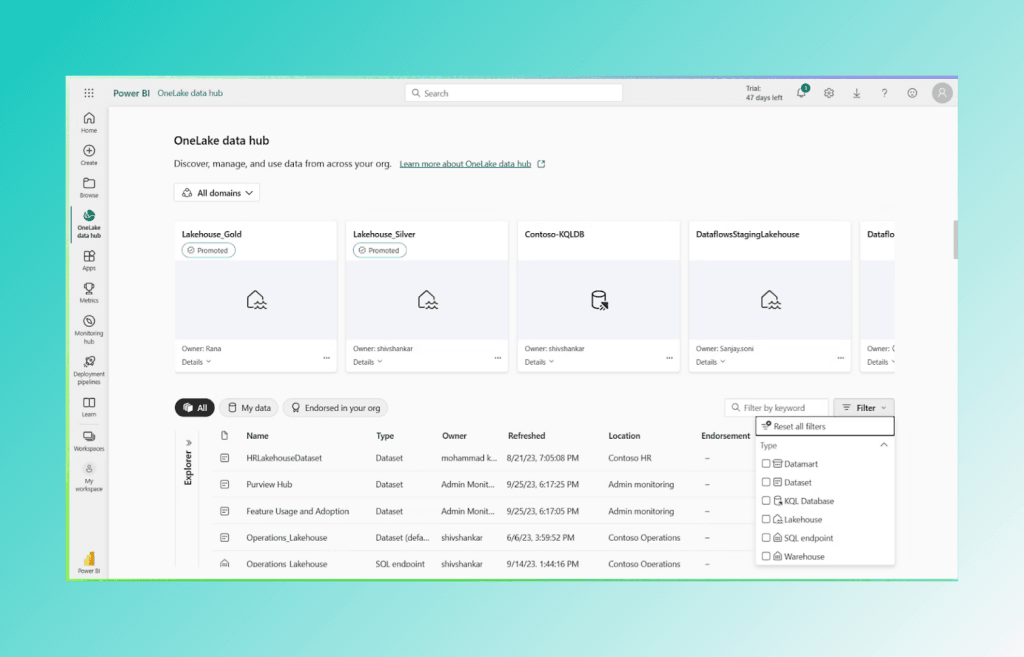Click the top Search box
The image size is (1024, 657).
(513, 93)
